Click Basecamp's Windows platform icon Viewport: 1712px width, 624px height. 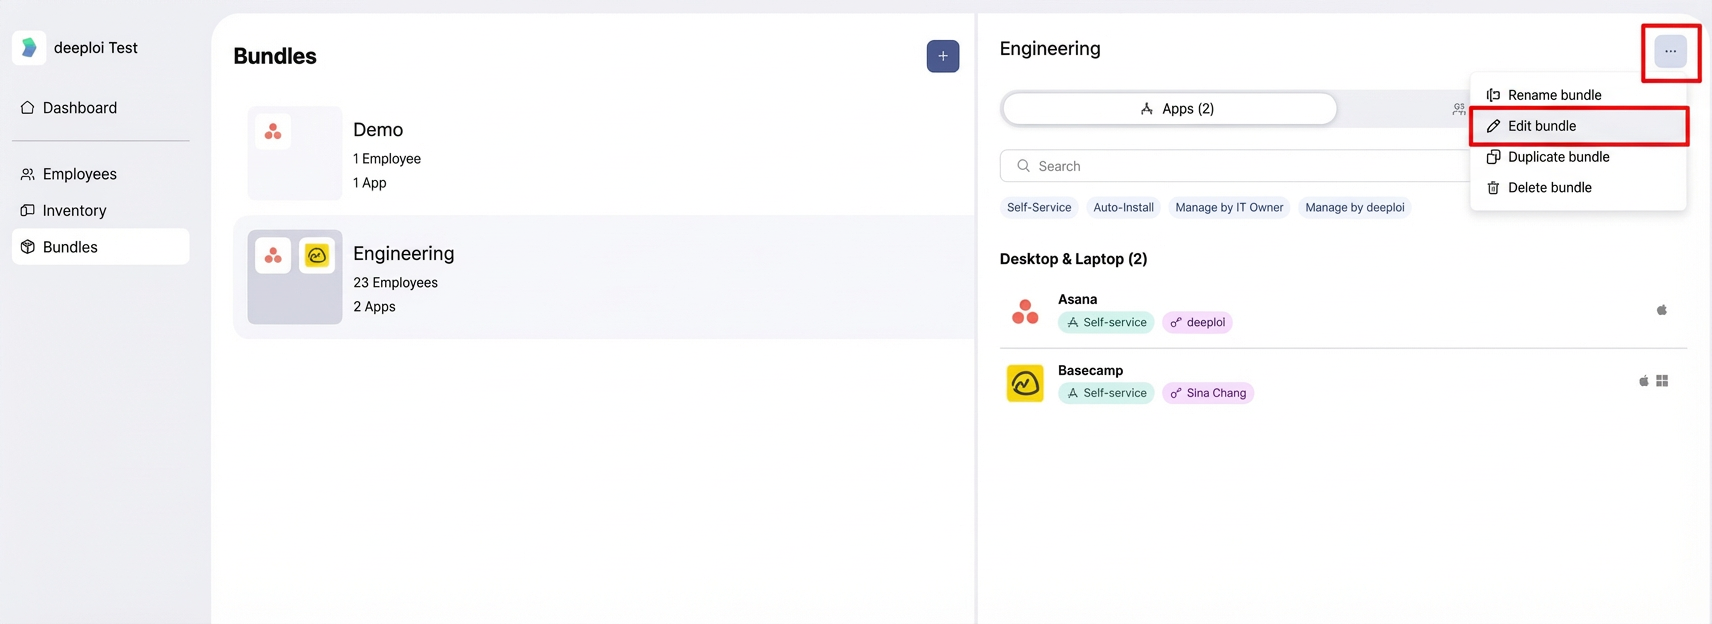[x=1662, y=381]
